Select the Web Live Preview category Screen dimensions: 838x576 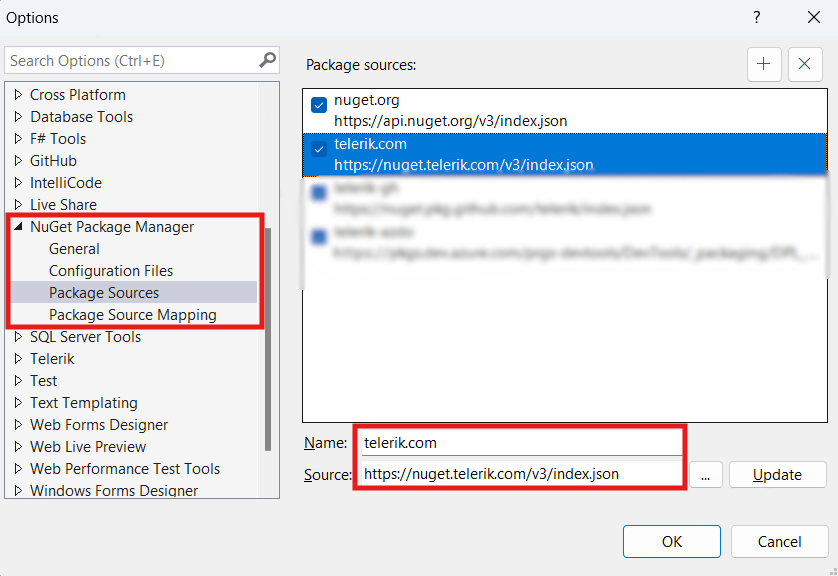[x=88, y=447]
